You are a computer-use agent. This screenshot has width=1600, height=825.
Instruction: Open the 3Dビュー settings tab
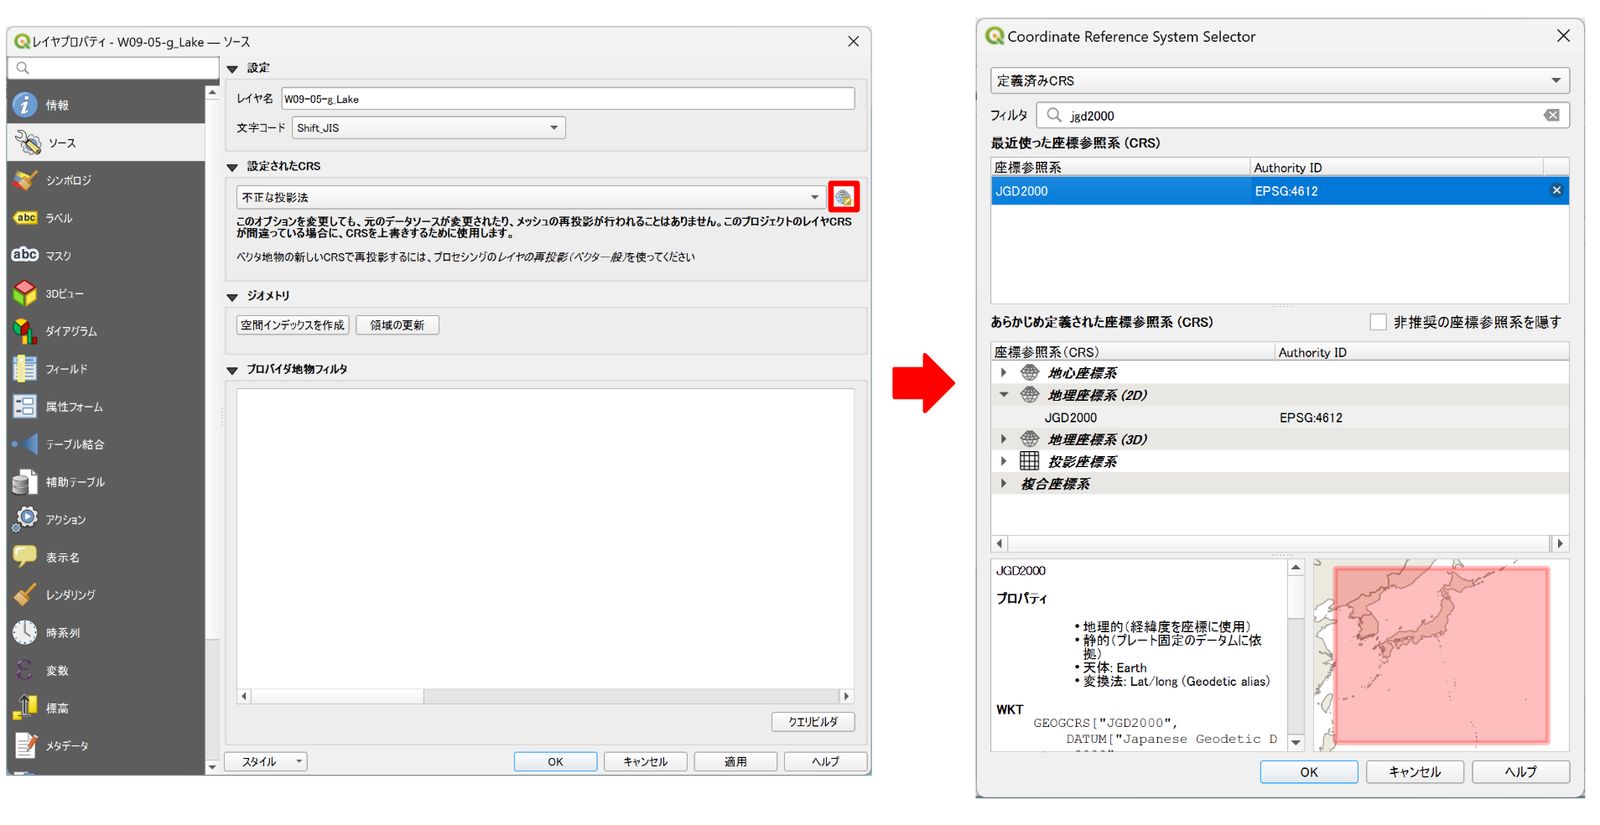106,294
